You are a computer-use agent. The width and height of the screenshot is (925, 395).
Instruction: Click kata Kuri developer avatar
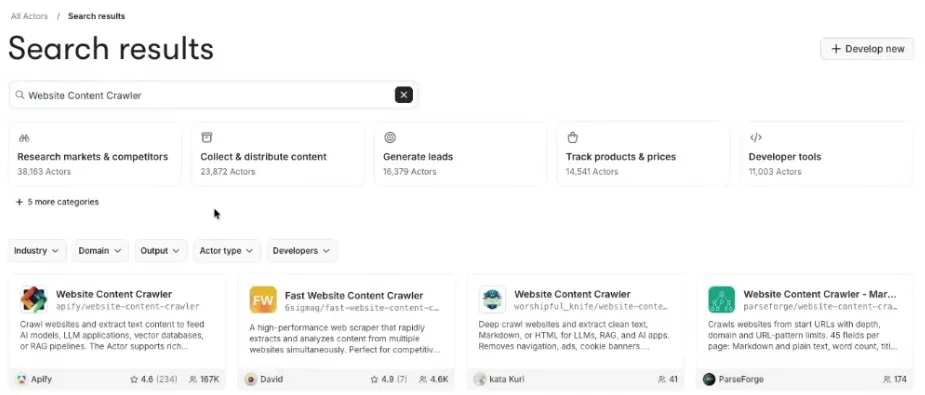pyautogui.click(x=480, y=379)
